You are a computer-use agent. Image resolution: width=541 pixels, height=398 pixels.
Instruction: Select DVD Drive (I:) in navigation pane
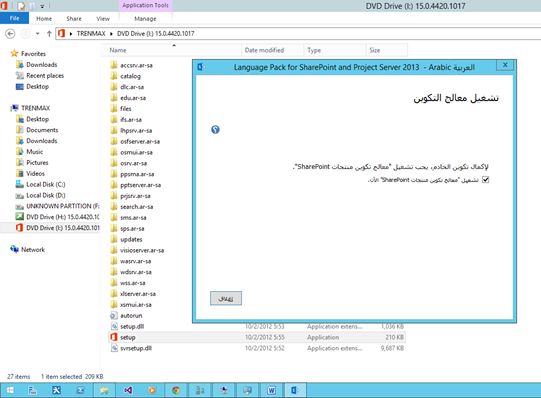62,228
